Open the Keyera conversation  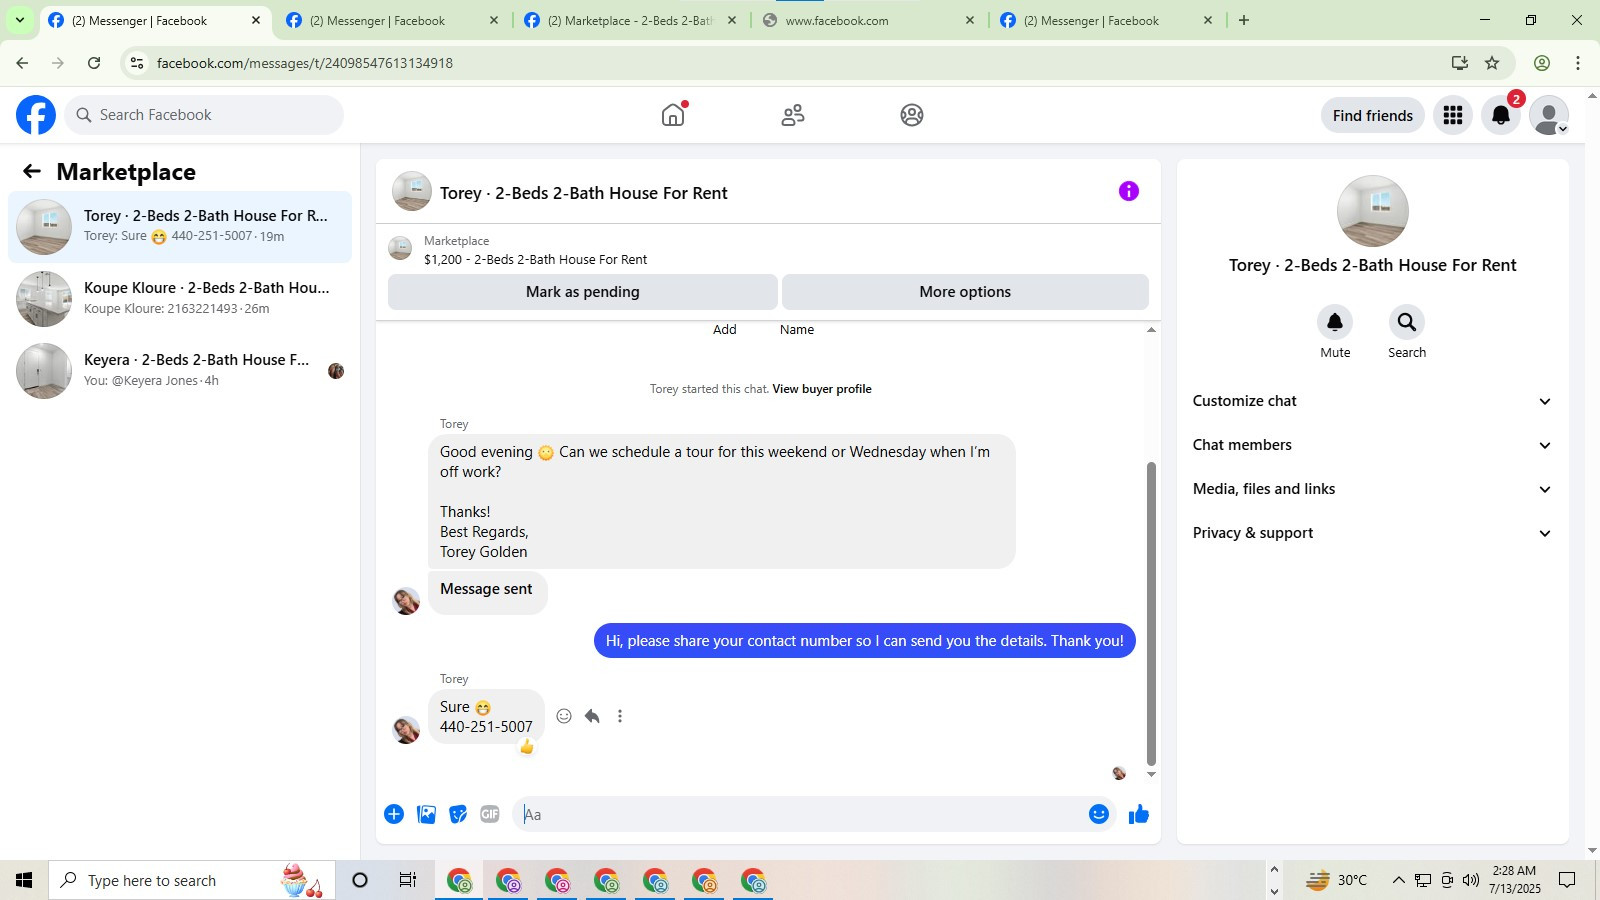click(x=180, y=371)
